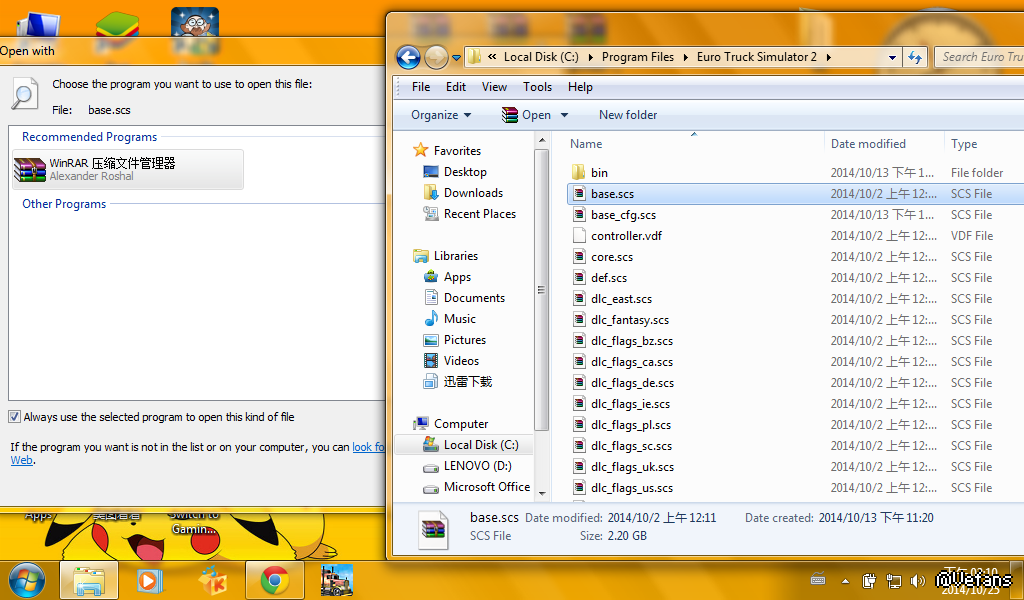Toggle Always use selected program checkbox

pos(15,417)
